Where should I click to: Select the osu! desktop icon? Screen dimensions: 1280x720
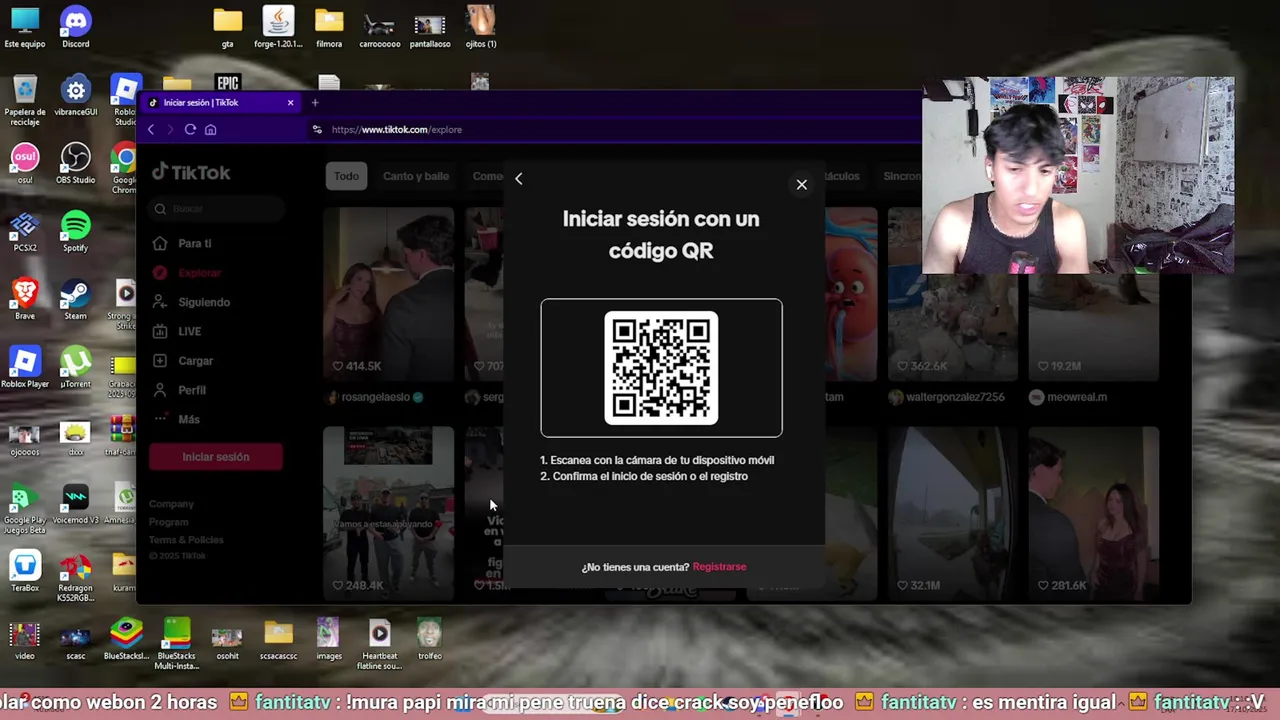pyautogui.click(x=25, y=164)
